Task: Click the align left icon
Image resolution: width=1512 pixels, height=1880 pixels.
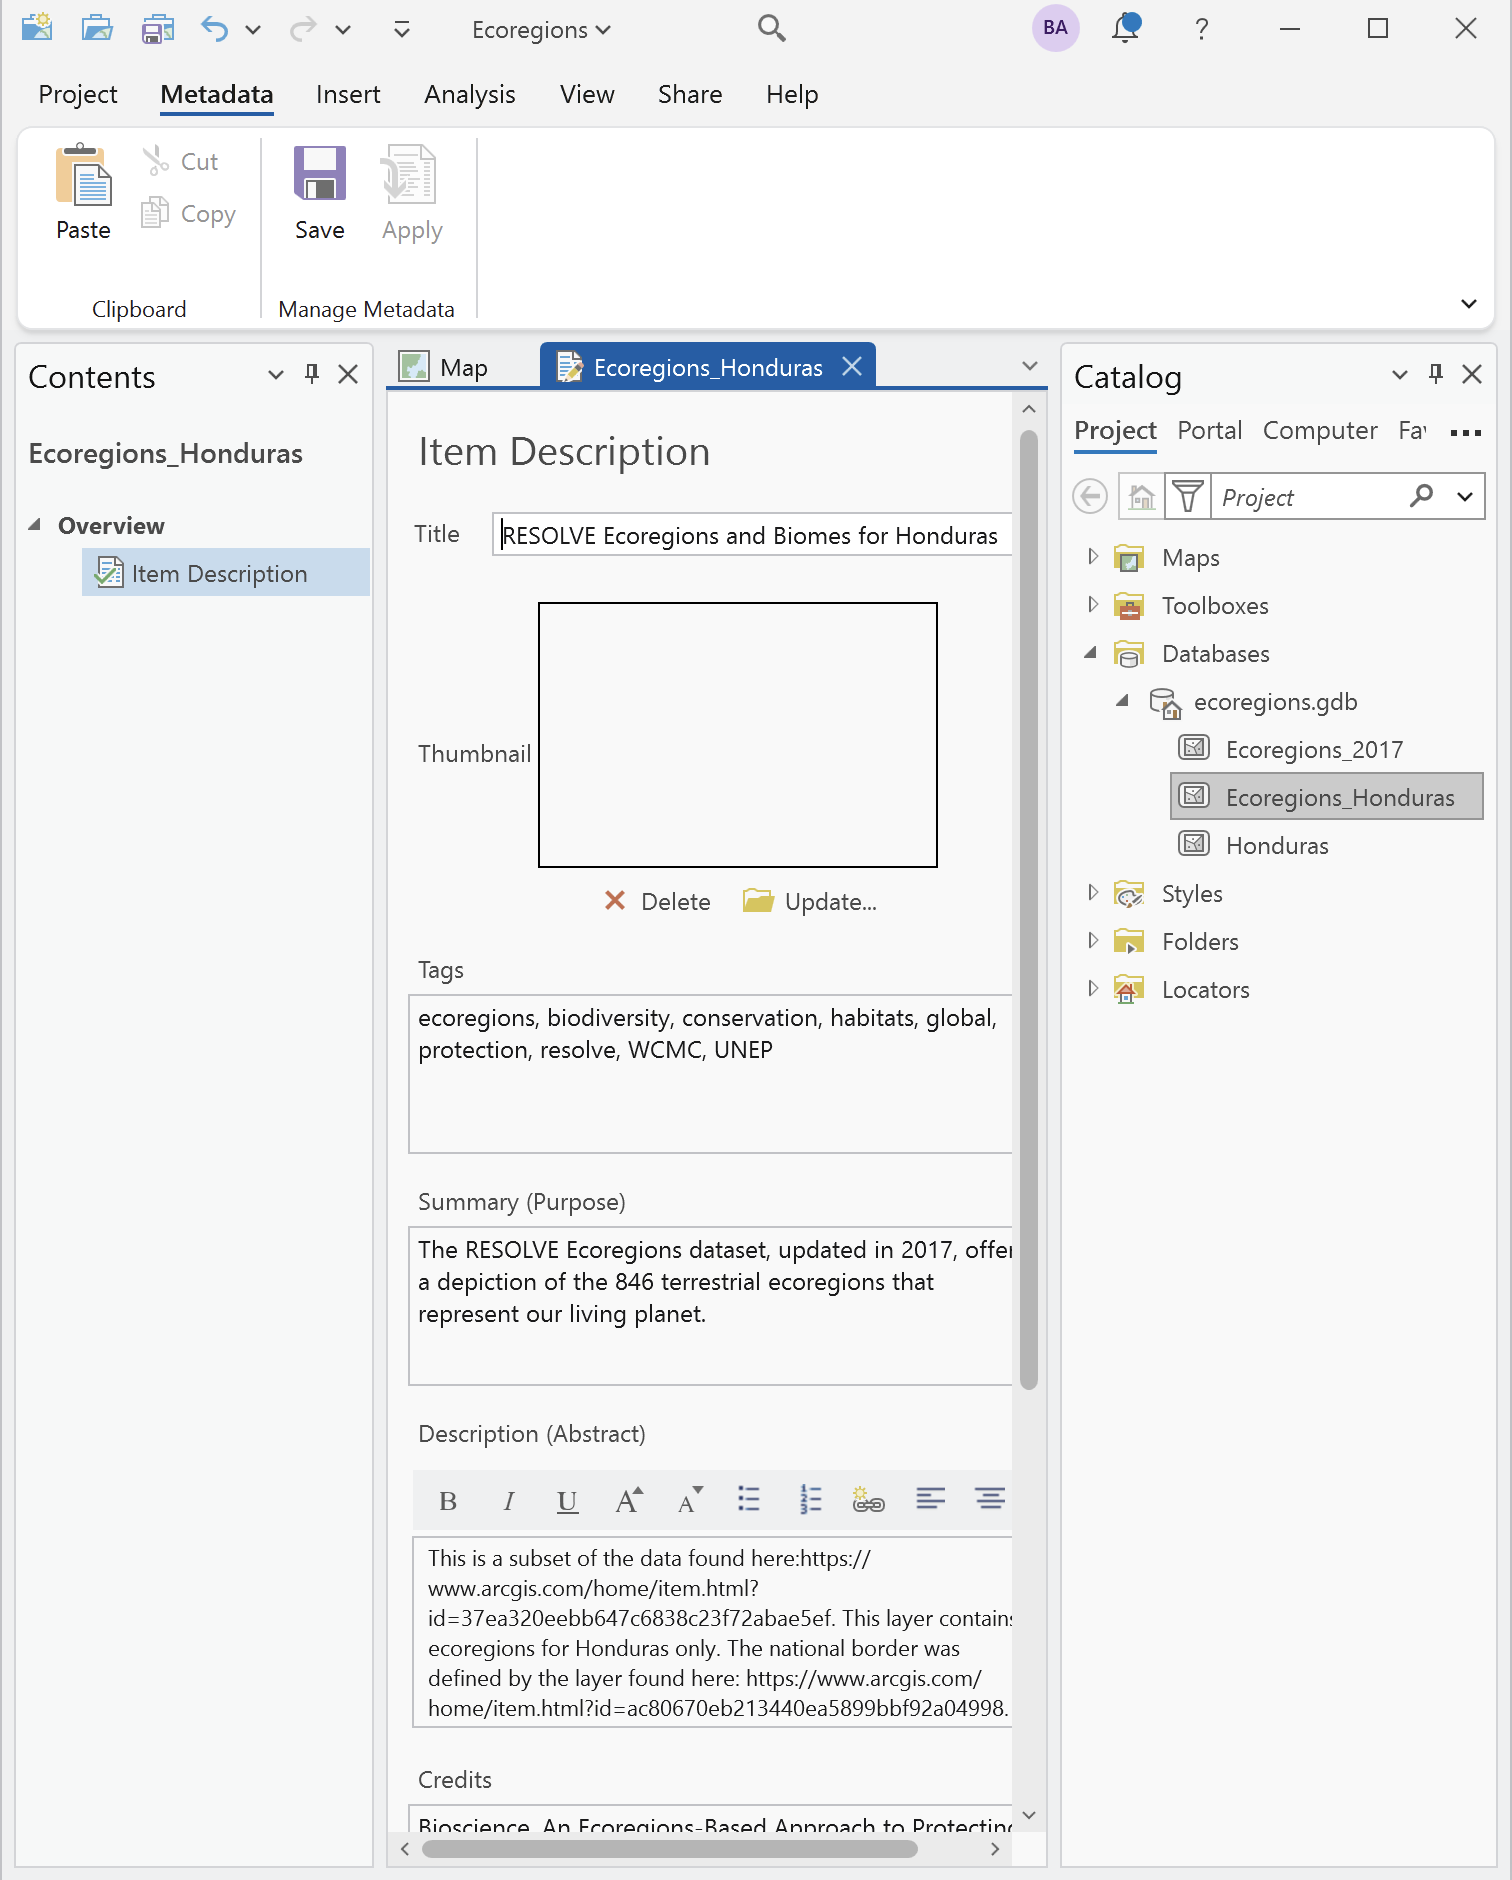Action: (x=930, y=1499)
